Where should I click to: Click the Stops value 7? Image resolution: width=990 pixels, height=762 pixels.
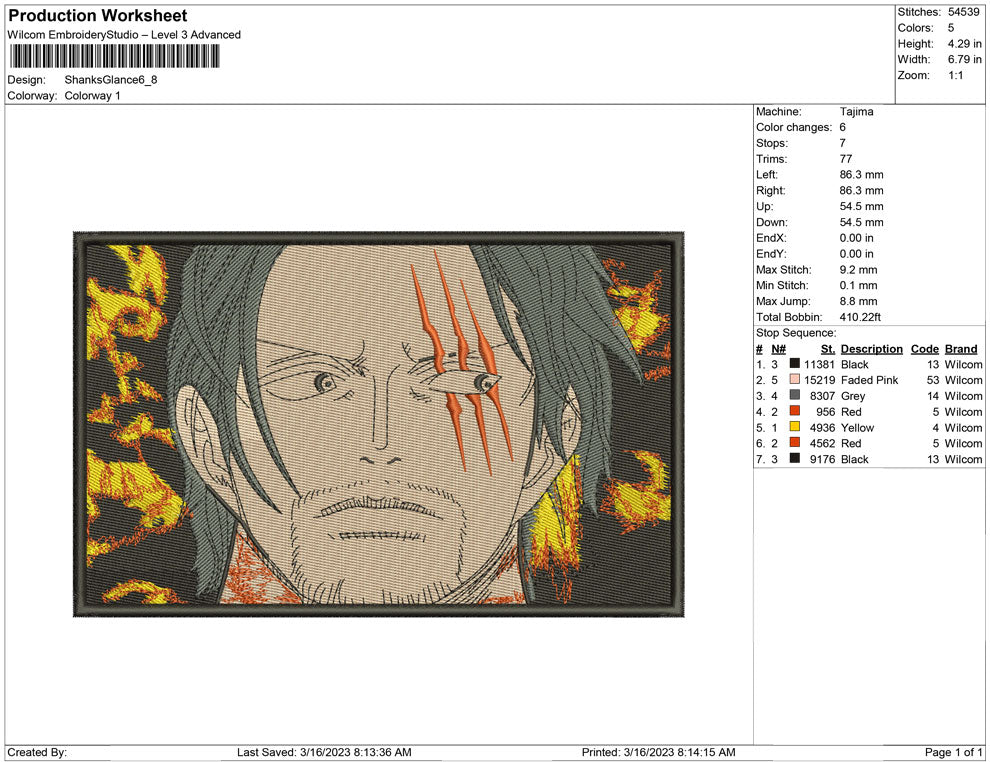(x=842, y=143)
